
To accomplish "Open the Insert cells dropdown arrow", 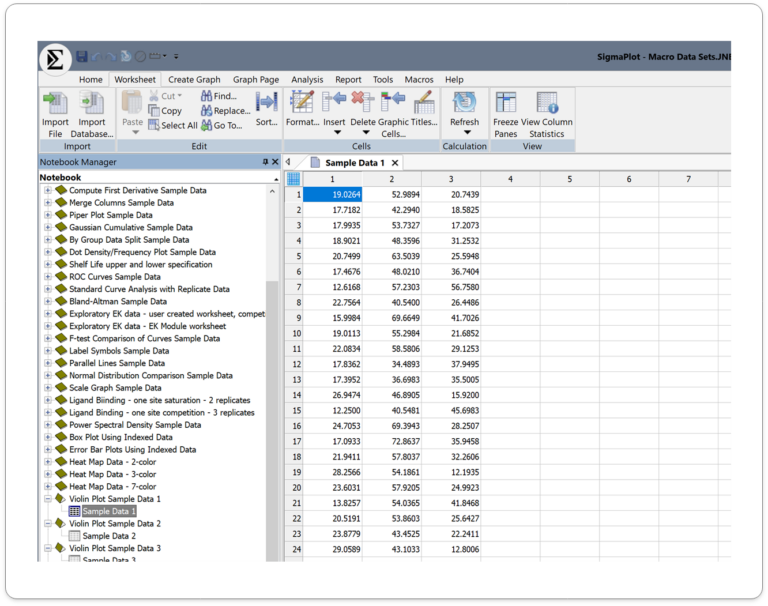I will click(337, 133).
